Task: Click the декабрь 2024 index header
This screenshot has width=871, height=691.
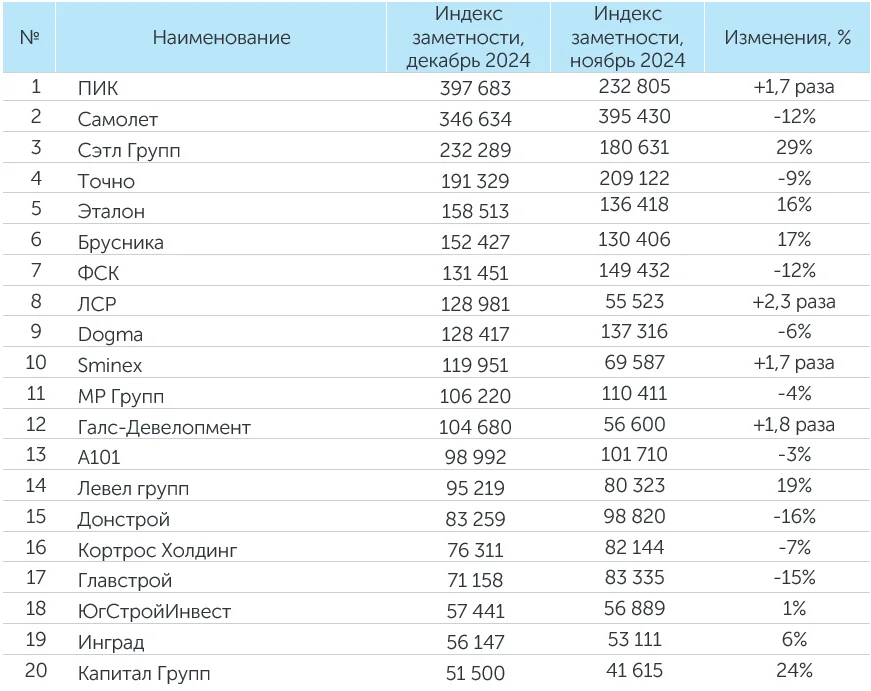Action: [468, 38]
